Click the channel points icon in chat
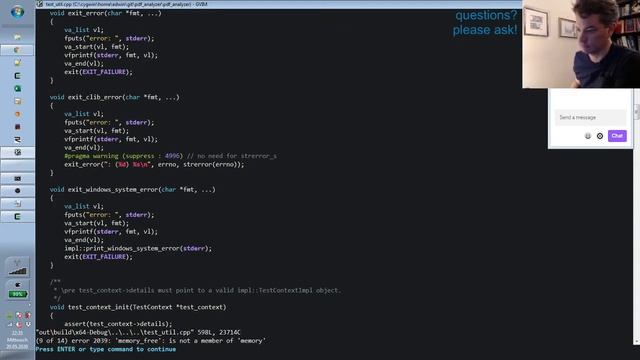This screenshot has width=640, height=360. (x=588, y=136)
